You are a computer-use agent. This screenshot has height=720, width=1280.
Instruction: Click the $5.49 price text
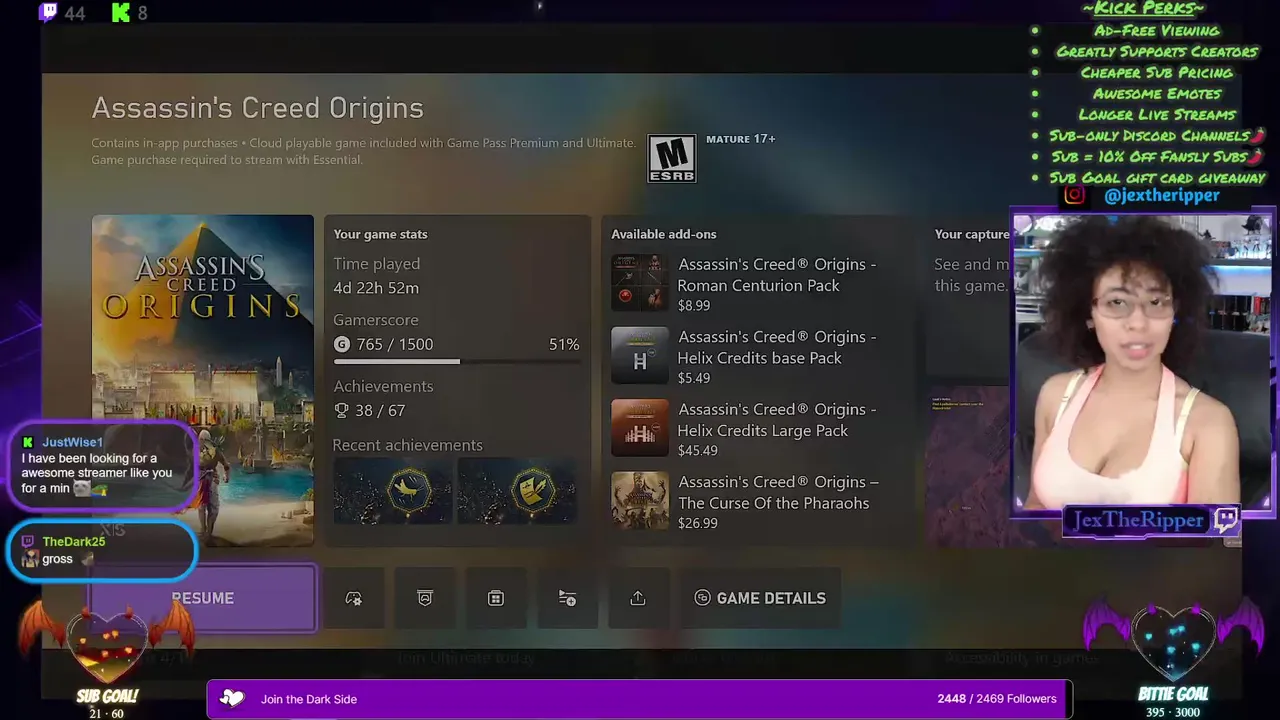(x=694, y=378)
